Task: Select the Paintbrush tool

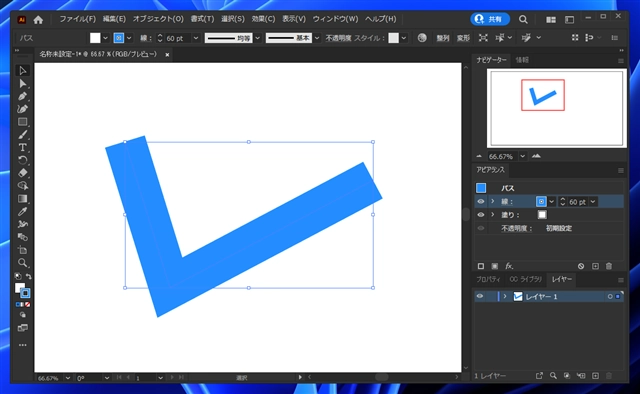Action: point(22,135)
